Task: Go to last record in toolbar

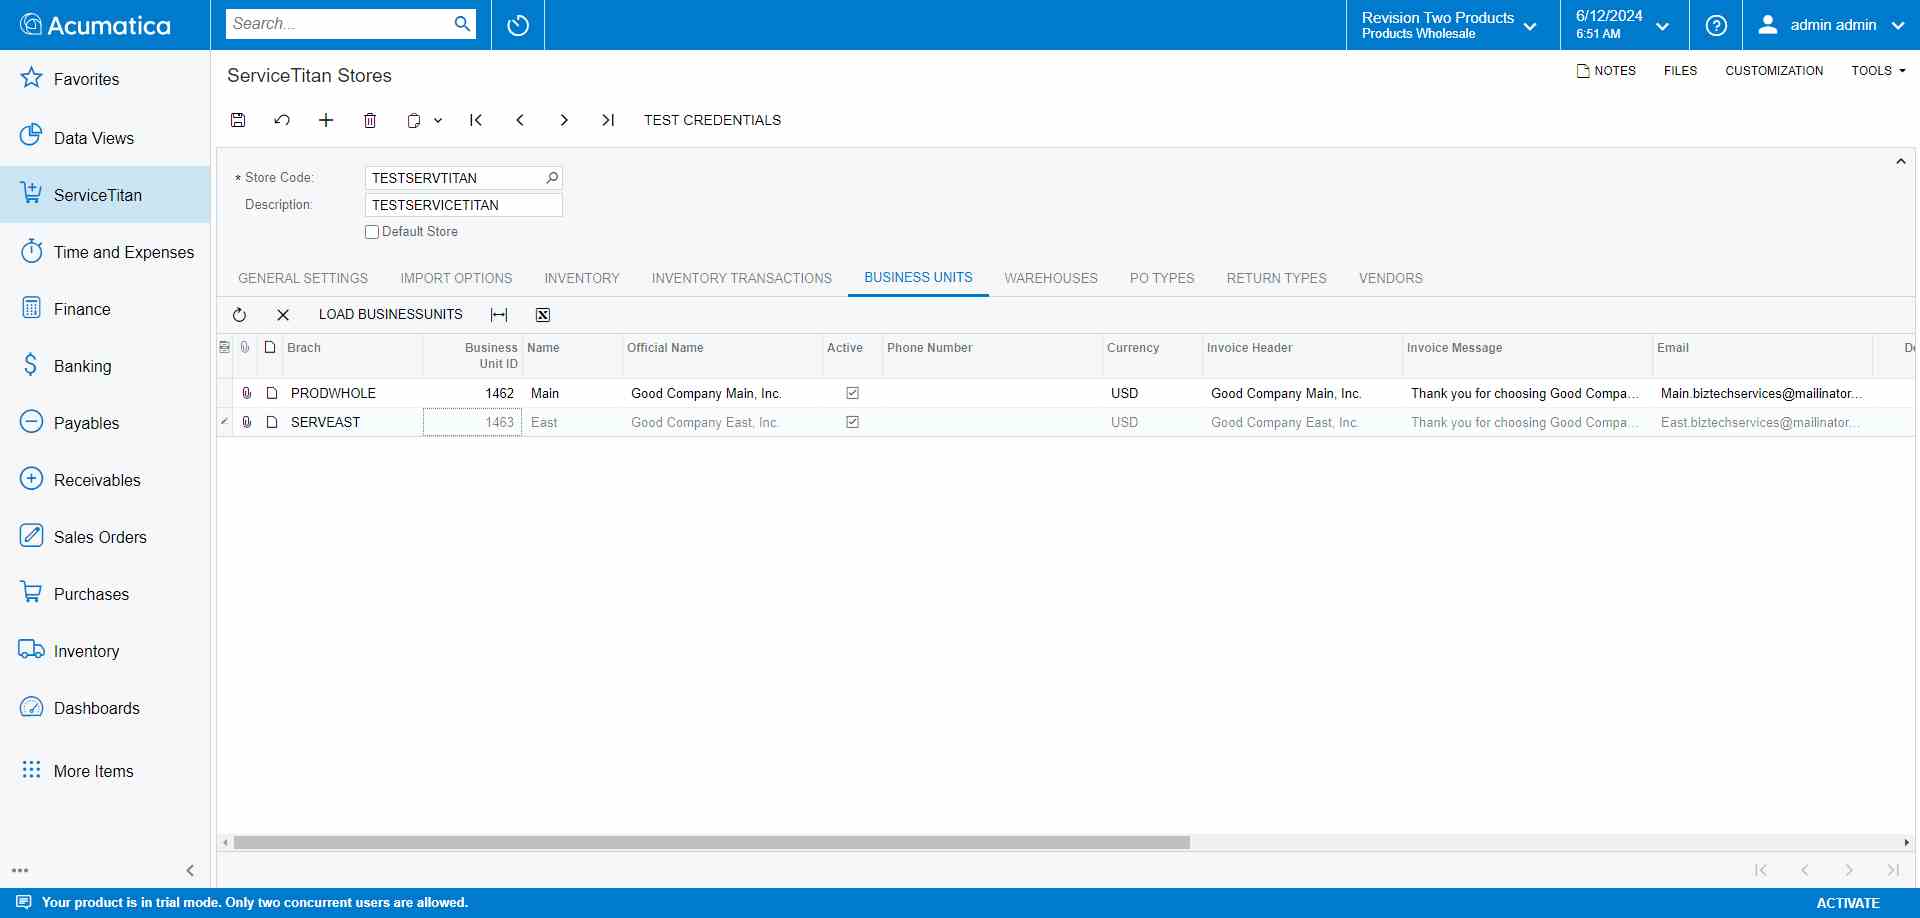Action: (608, 120)
